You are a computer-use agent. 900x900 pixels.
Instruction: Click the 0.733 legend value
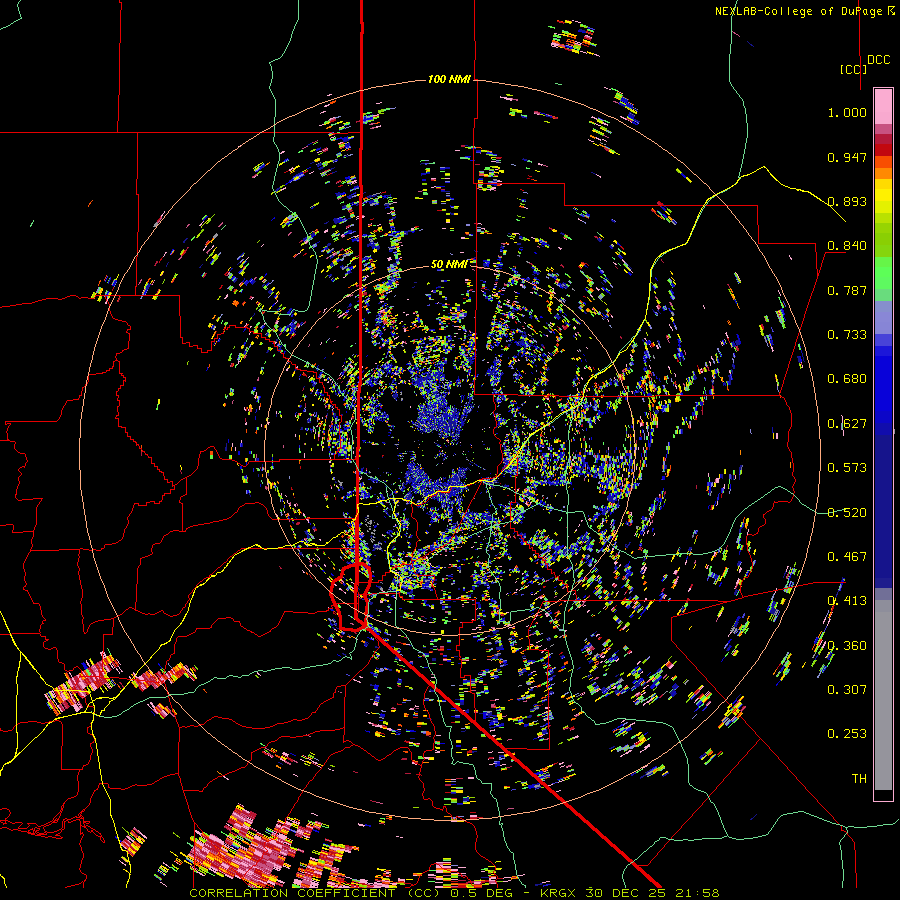click(x=847, y=335)
